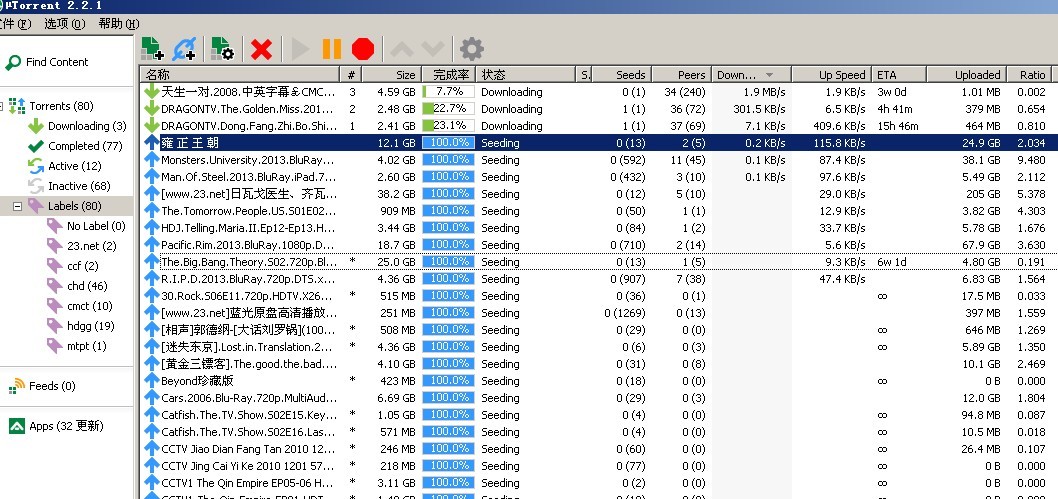Click the Move Down Queue arrow
This screenshot has height=499, width=1058.
click(x=433, y=49)
